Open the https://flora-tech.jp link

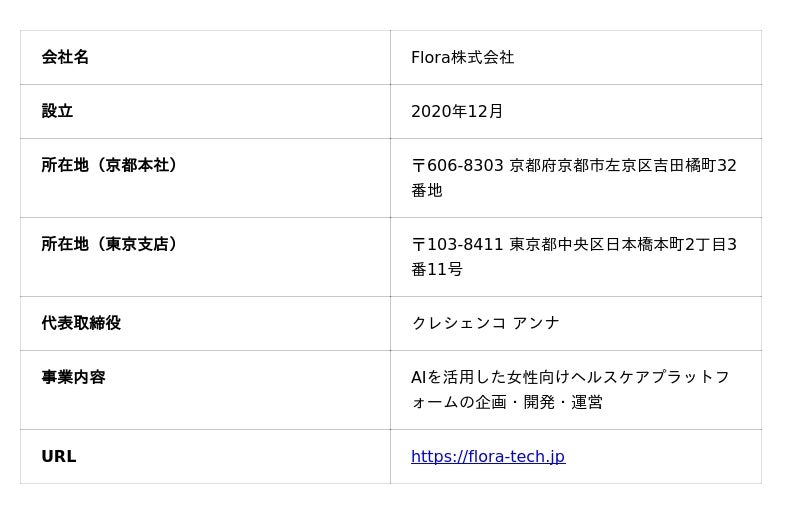click(x=487, y=457)
